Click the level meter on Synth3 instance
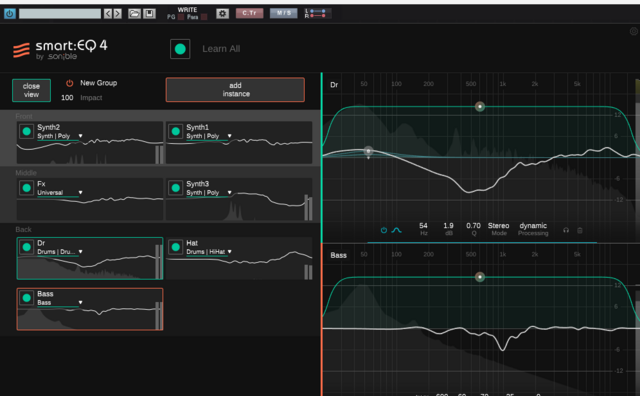Screen dimensions: 640x396 pyautogui.click(x=308, y=207)
